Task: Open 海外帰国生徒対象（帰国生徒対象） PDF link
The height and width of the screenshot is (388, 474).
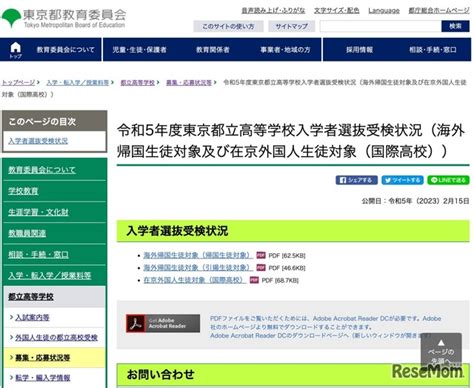Action: click(198, 255)
